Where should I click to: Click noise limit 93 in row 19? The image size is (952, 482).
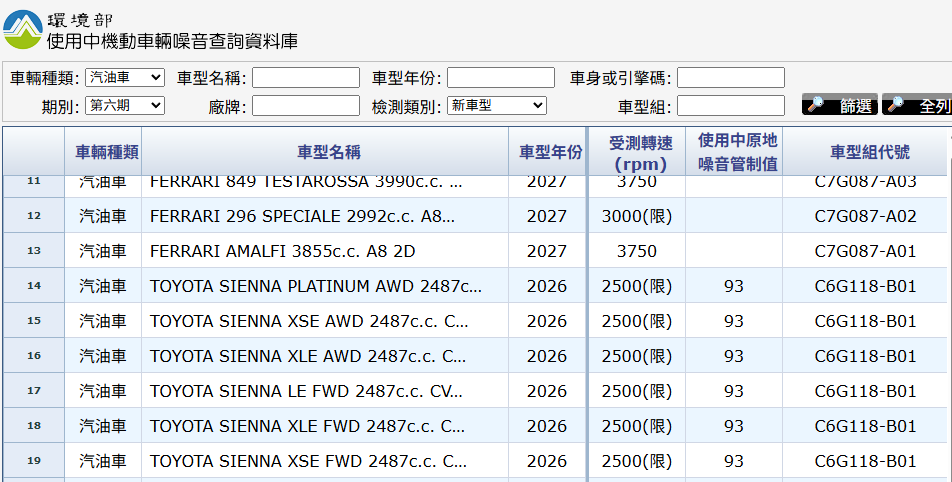coord(733,461)
